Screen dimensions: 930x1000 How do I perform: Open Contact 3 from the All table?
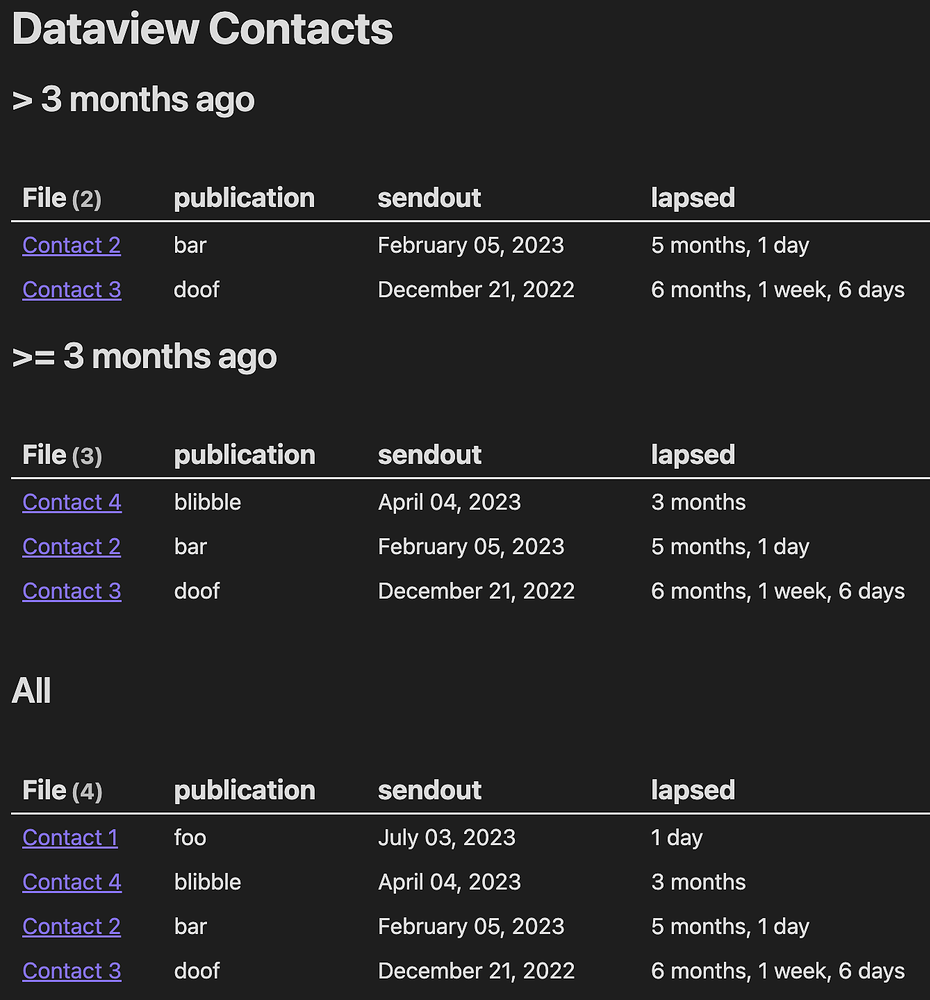(71, 971)
